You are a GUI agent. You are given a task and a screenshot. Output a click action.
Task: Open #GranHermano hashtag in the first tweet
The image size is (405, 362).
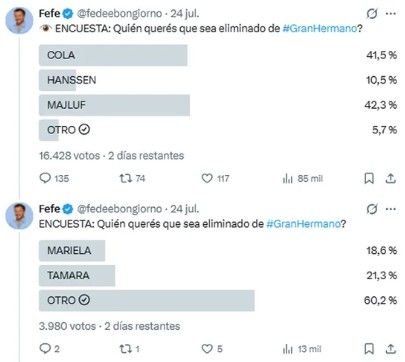320,28
